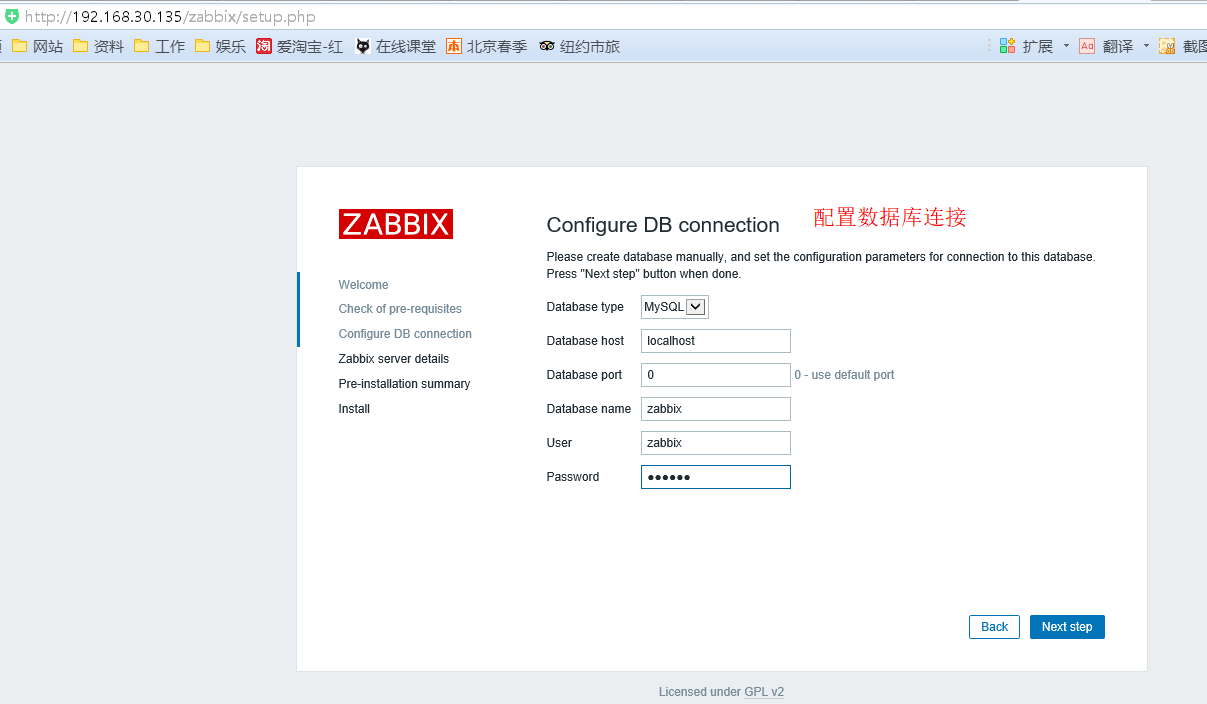Screen dimensions: 1207x704
Task: Select the Welcome step in sidebar
Action: (364, 285)
